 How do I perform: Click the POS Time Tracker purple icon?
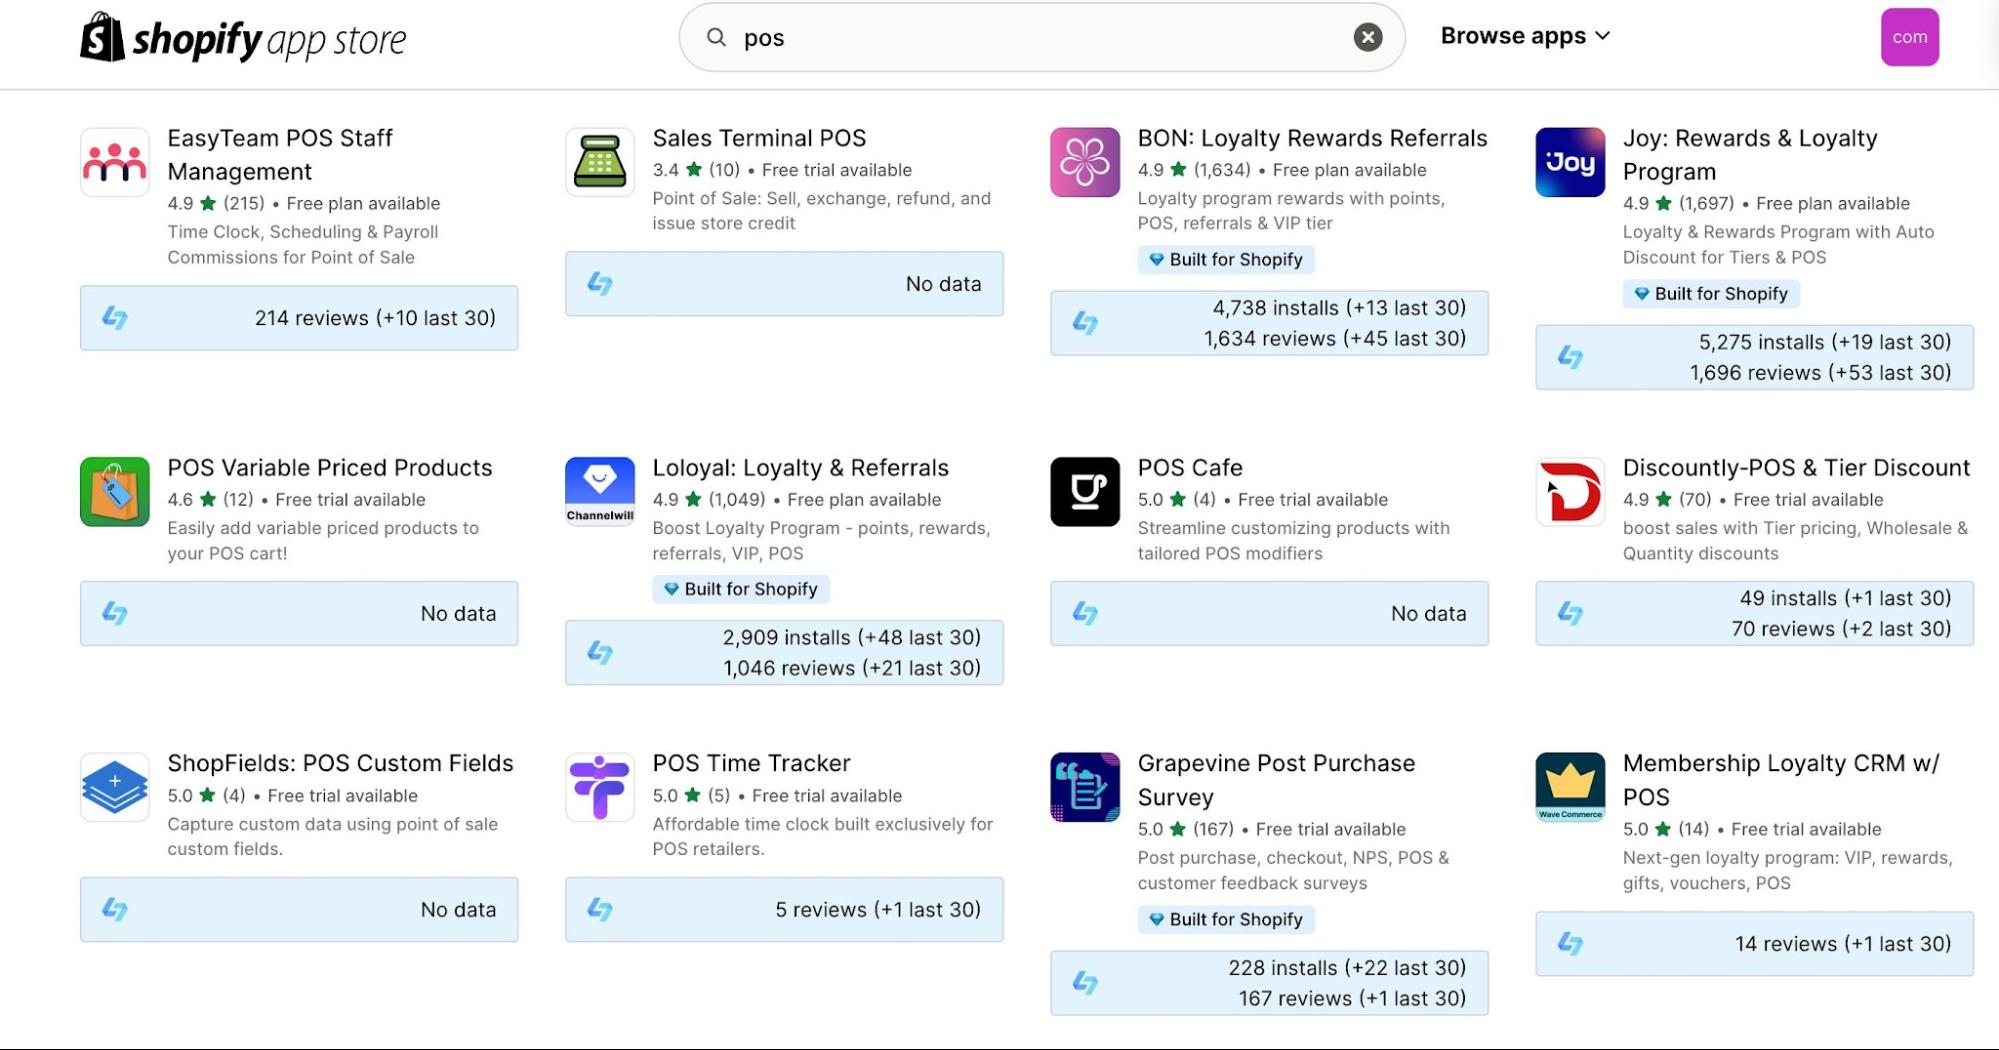(x=600, y=787)
